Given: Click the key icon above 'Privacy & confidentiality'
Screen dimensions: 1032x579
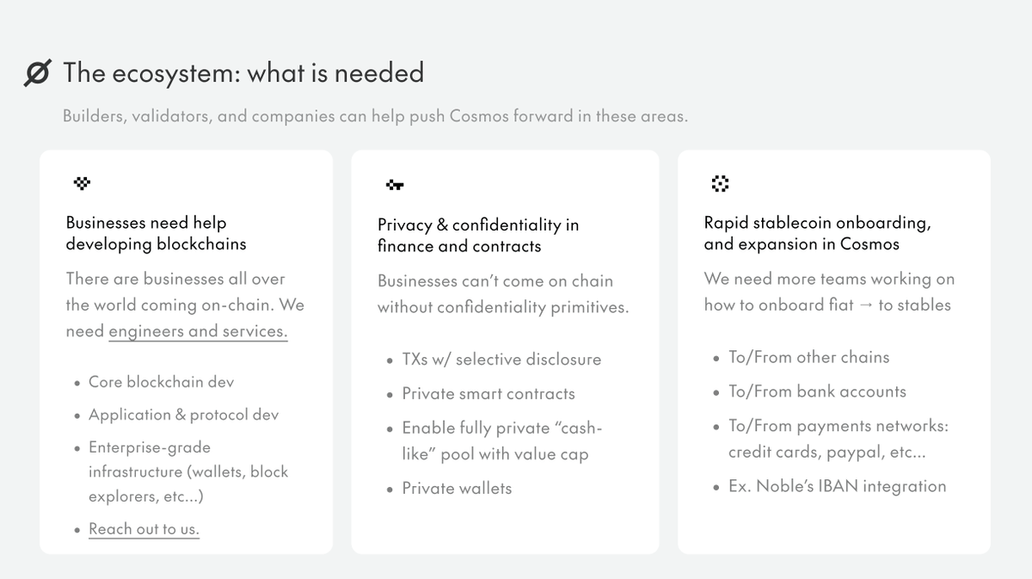Looking at the screenshot, I should click(x=394, y=185).
